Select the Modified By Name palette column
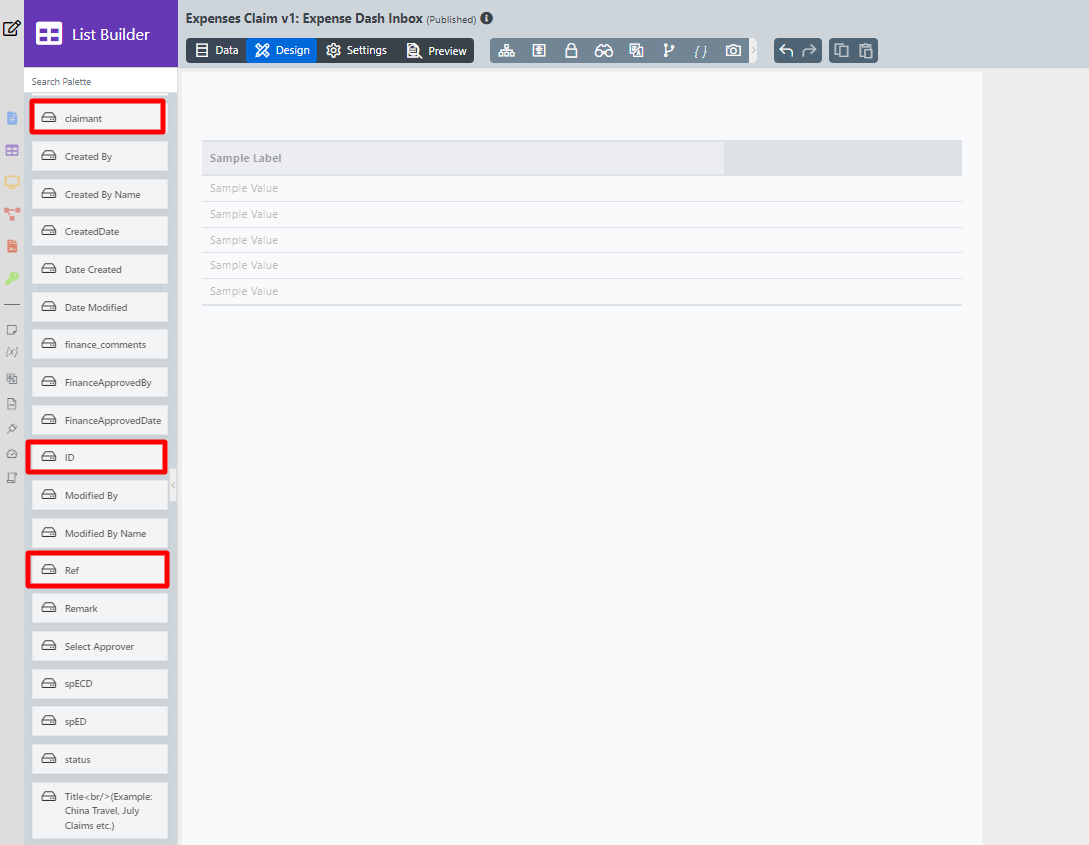Screen dimensions: 1089x845 [x=100, y=533]
